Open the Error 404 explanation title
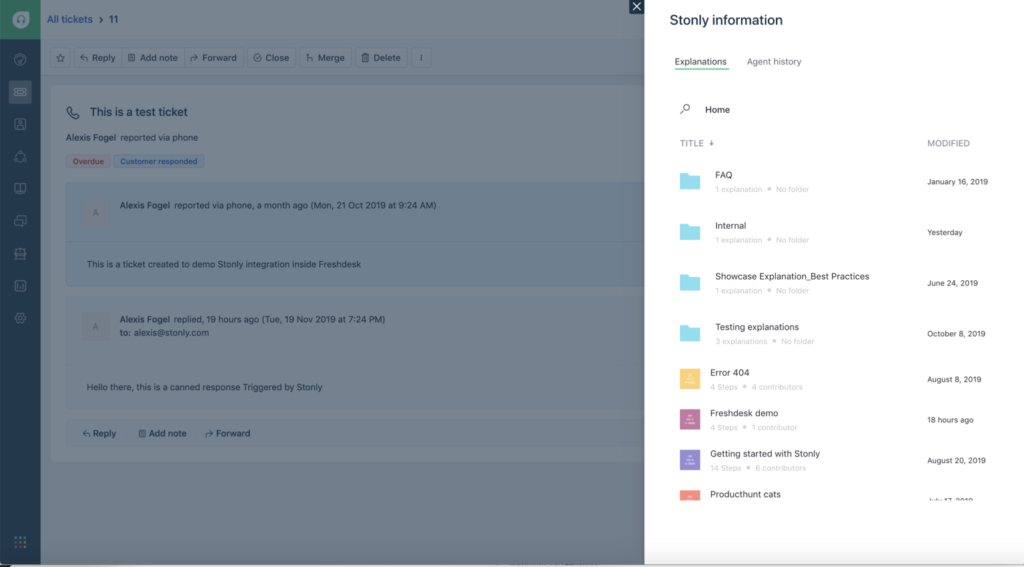The width and height of the screenshot is (1024, 567). click(729, 372)
